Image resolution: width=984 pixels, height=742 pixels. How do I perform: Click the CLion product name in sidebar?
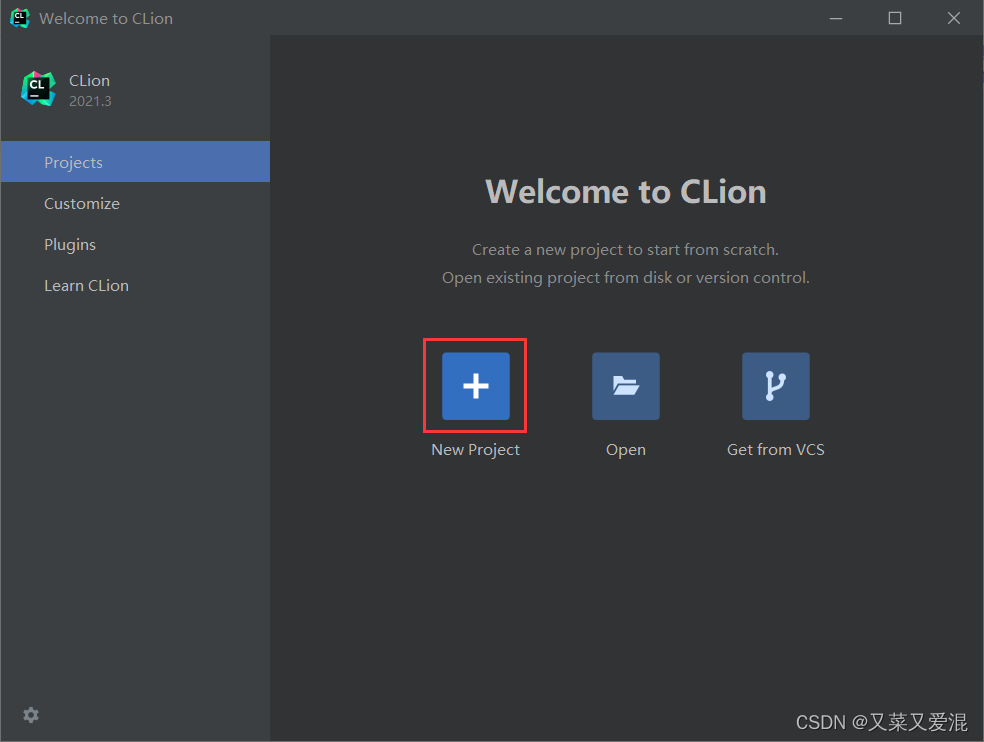(89, 81)
